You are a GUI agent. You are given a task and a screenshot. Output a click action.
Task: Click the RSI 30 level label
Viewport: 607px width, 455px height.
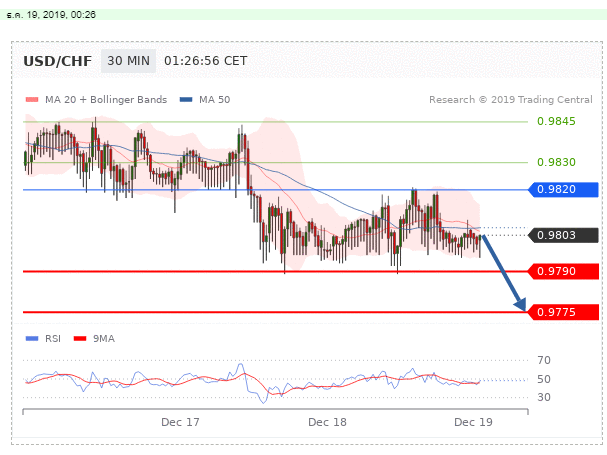(544, 397)
